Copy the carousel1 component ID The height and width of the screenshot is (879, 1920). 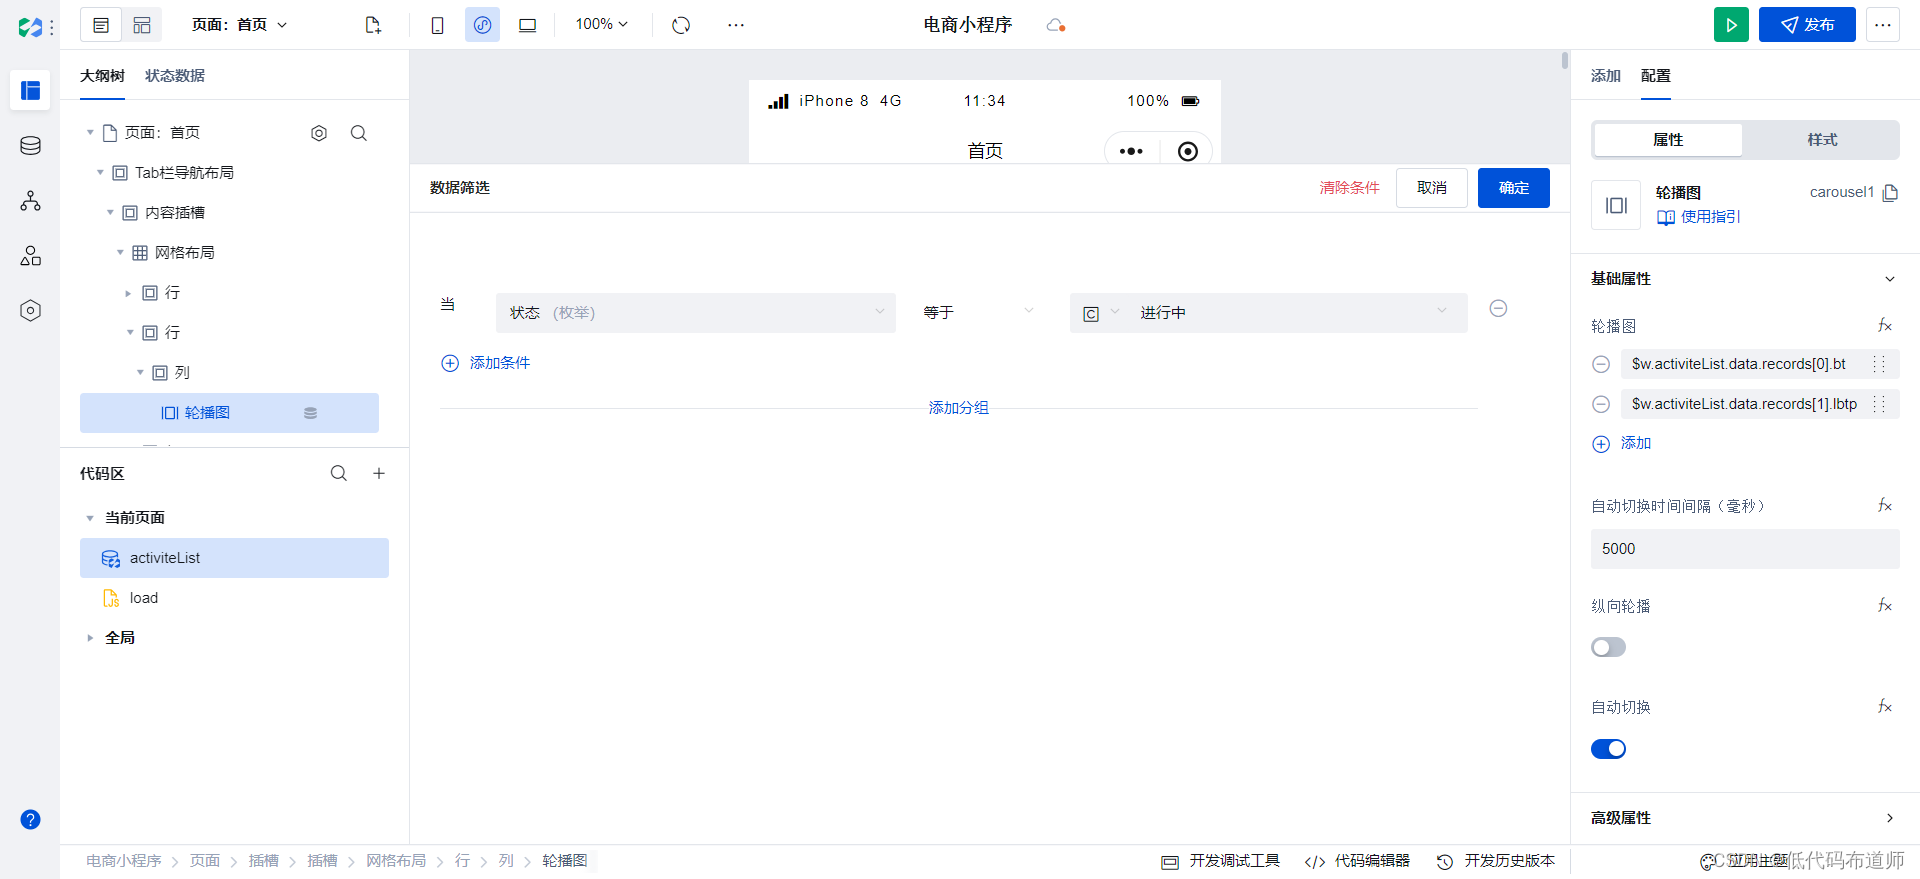(1890, 193)
